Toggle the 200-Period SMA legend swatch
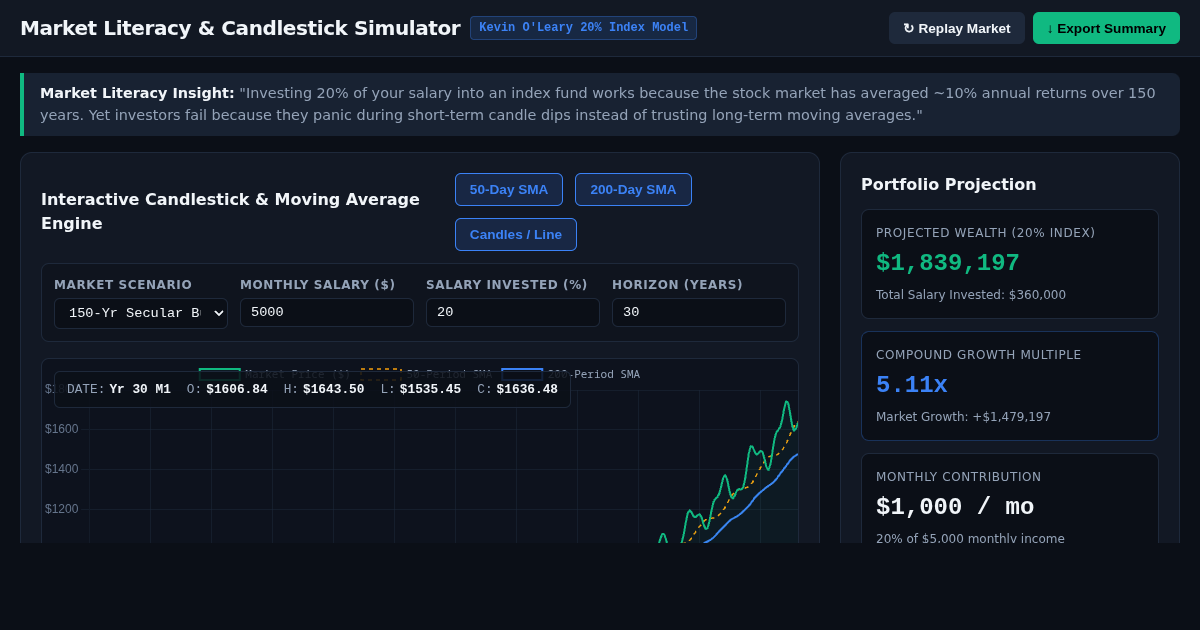Image resolution: width=1200 pixels, height=630 pixels. tap(522, 374)
